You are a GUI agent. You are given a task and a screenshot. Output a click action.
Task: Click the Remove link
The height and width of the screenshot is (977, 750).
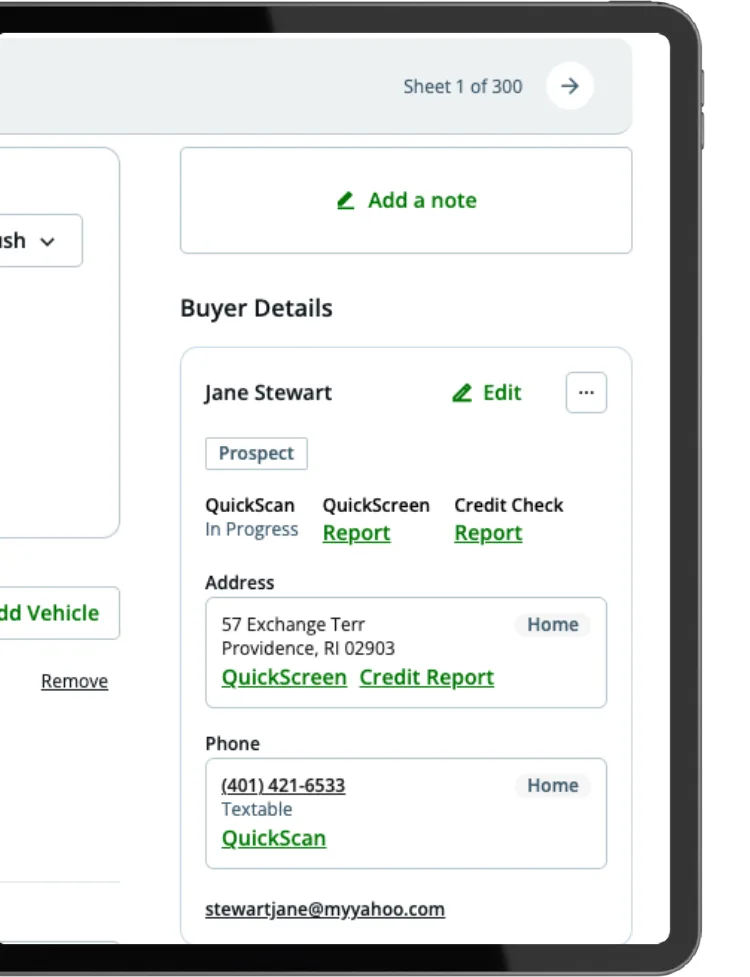75,681
